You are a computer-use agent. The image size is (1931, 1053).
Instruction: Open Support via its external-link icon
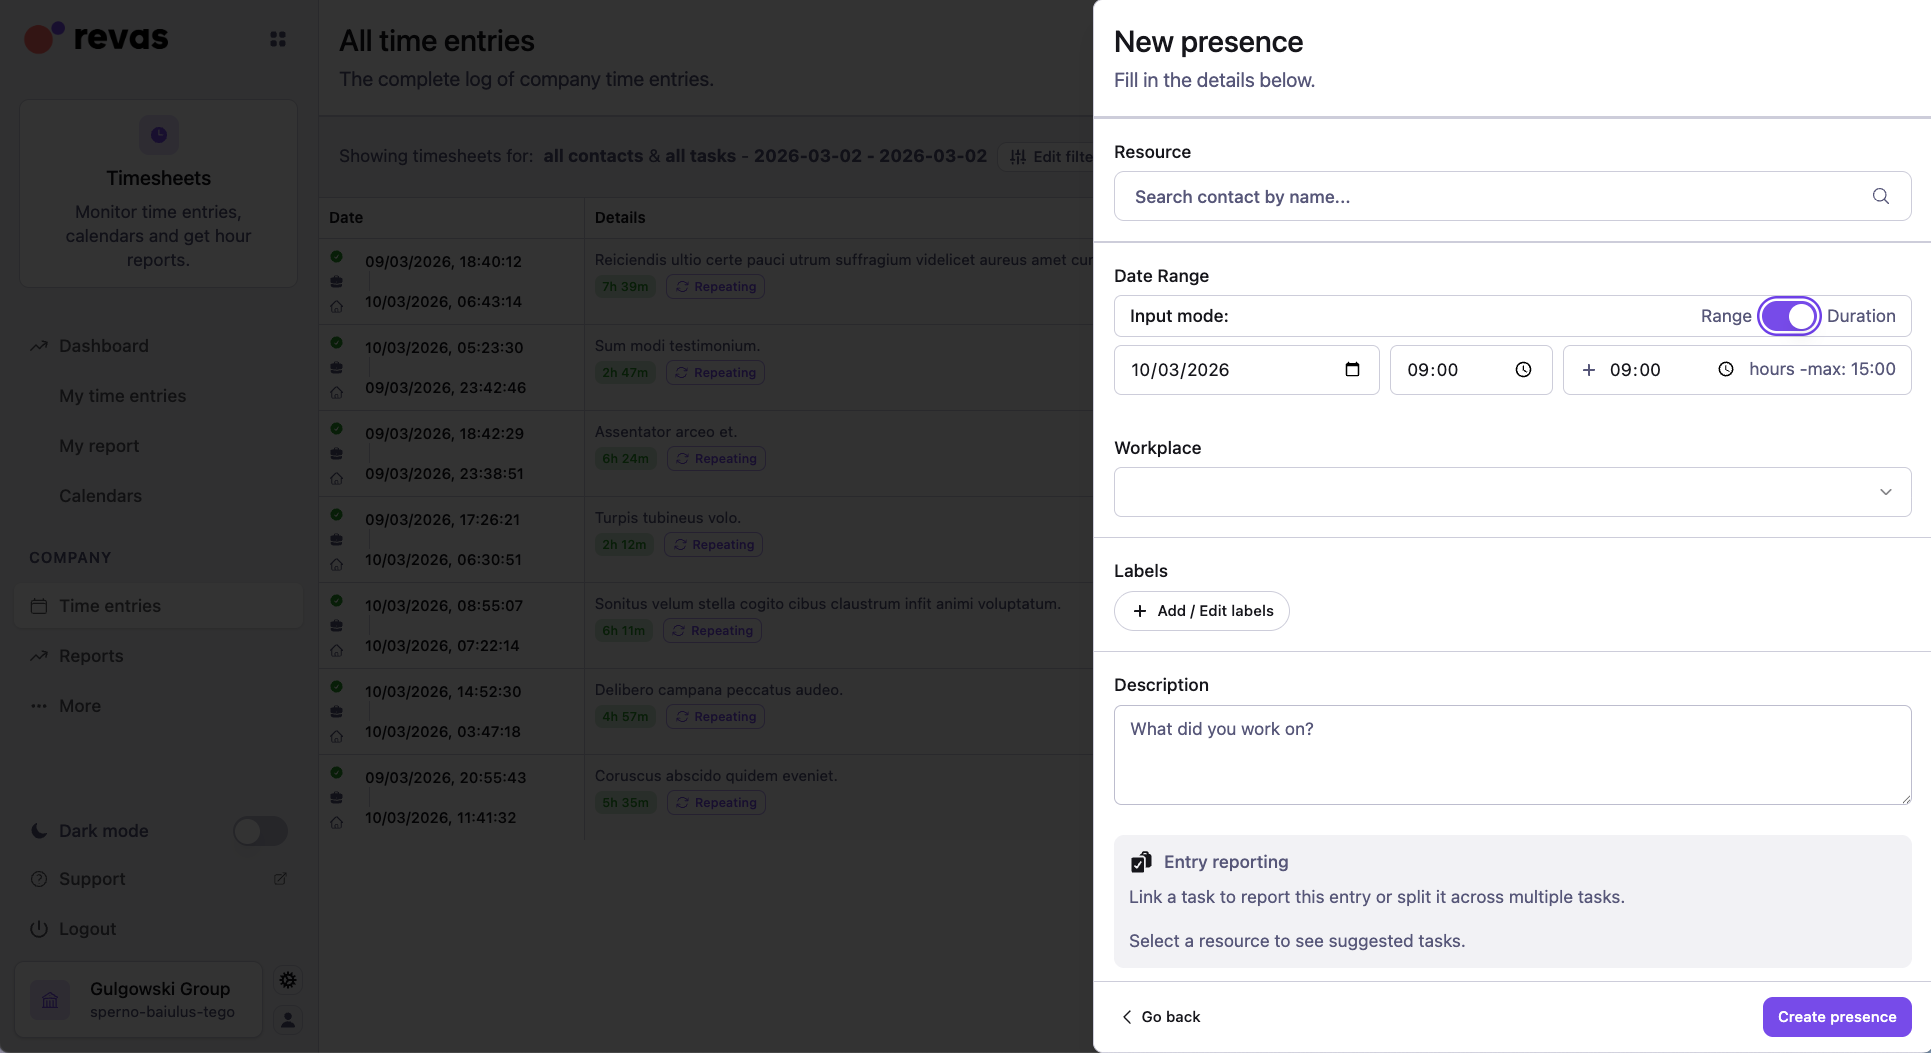(x=280, y=879)
